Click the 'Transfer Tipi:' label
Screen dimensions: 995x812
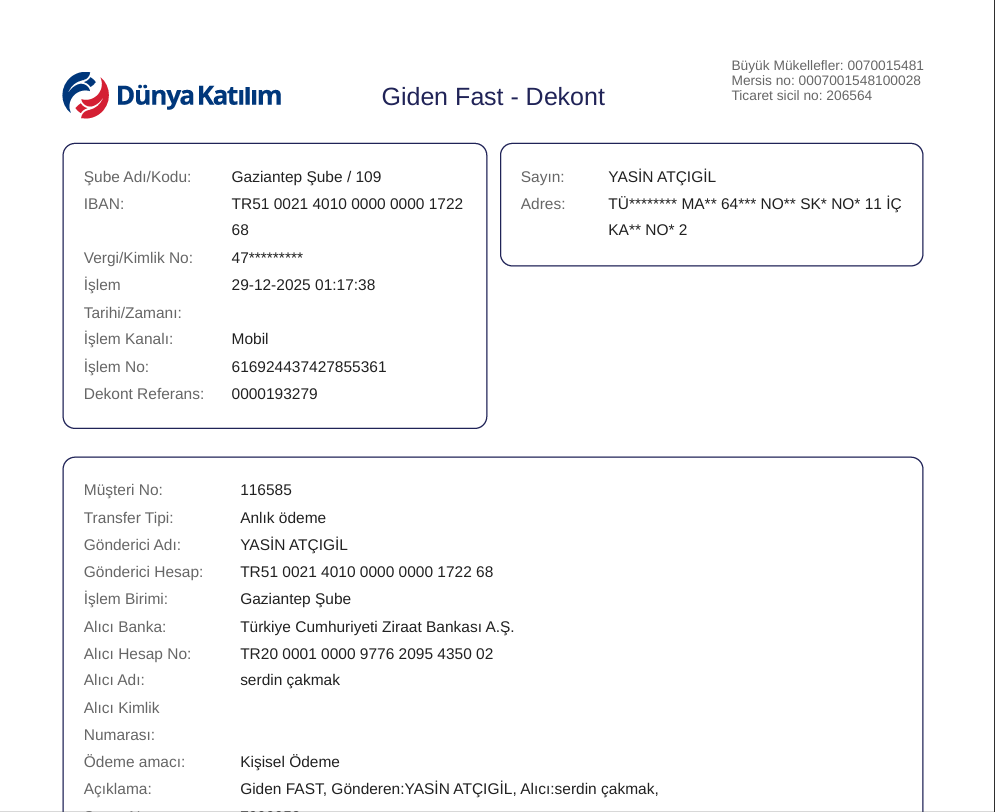pyautogui.click(x=128, y=518)
